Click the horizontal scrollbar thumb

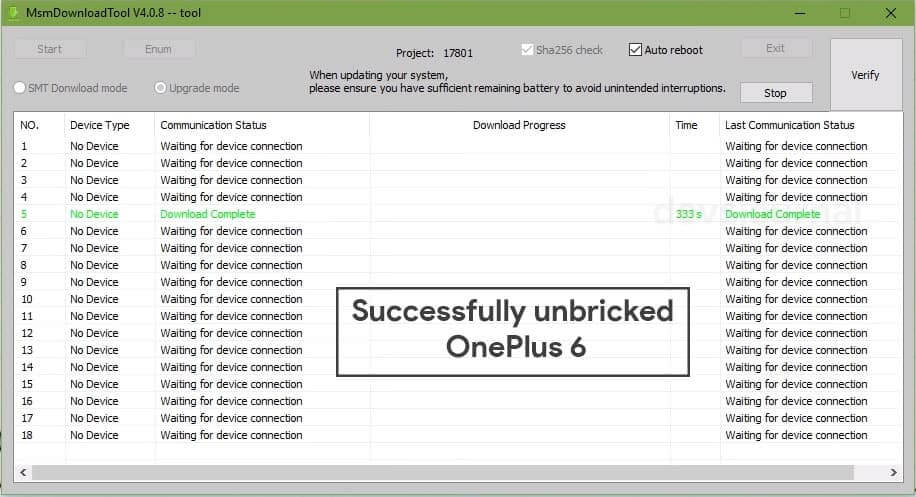click(443, 472)
